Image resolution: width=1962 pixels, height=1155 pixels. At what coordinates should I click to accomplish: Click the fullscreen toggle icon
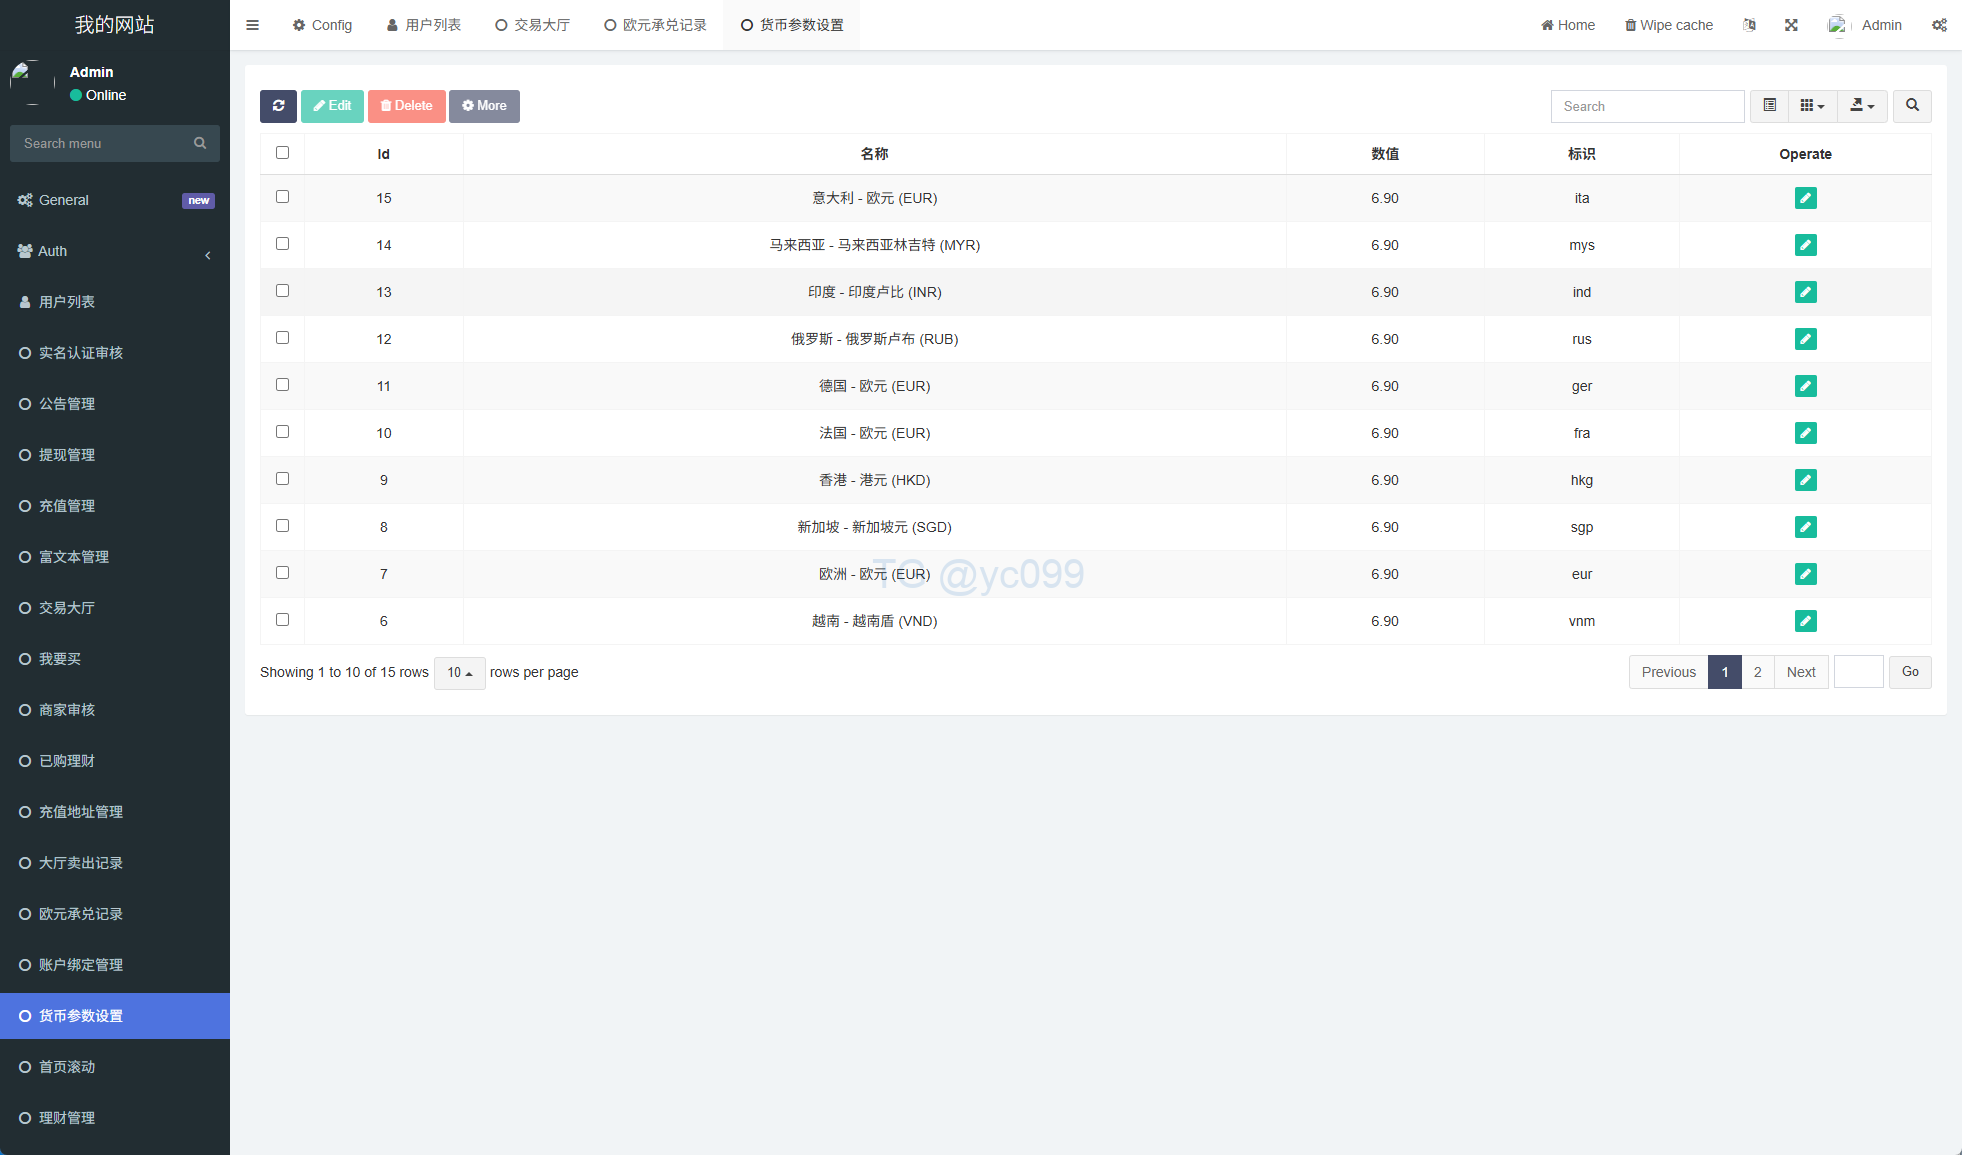click(x=1791, y=25)
